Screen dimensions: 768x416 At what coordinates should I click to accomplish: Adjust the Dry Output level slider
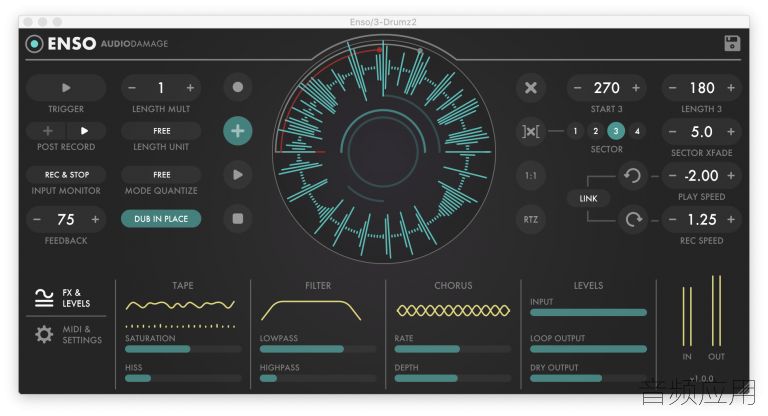click(x=588, y=378)
